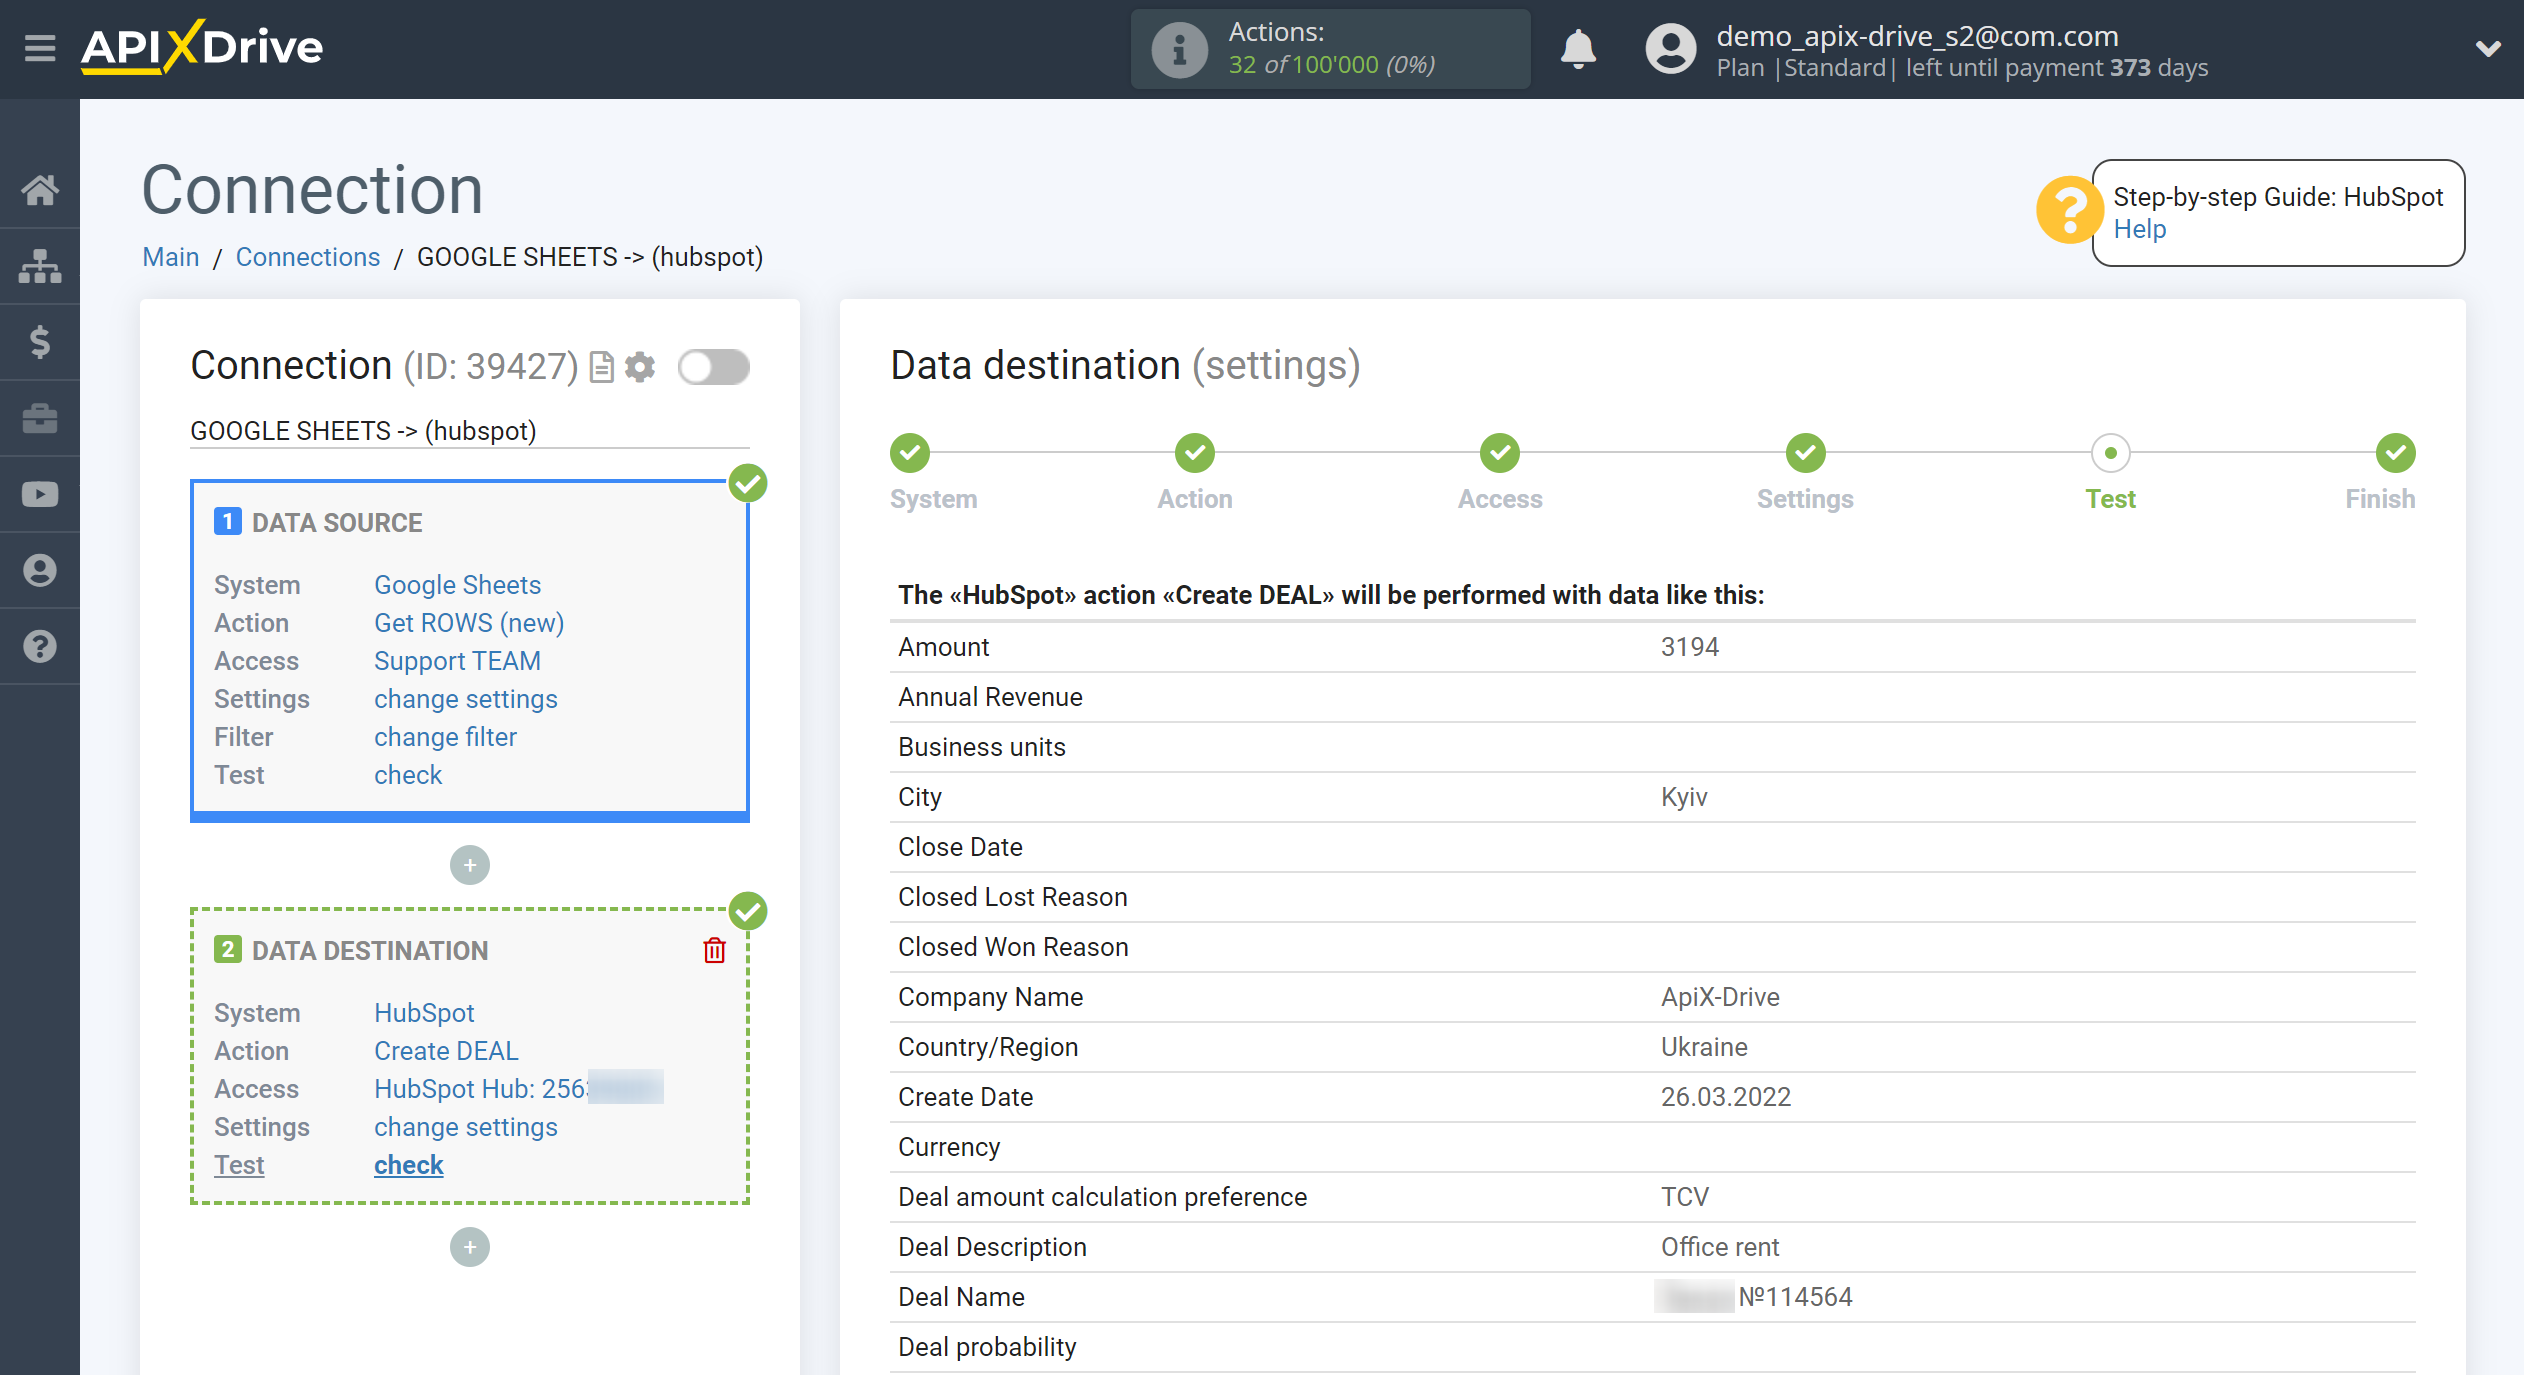Go to the Action wizard step
2524x1375 pixels.
coord(1195,453)
